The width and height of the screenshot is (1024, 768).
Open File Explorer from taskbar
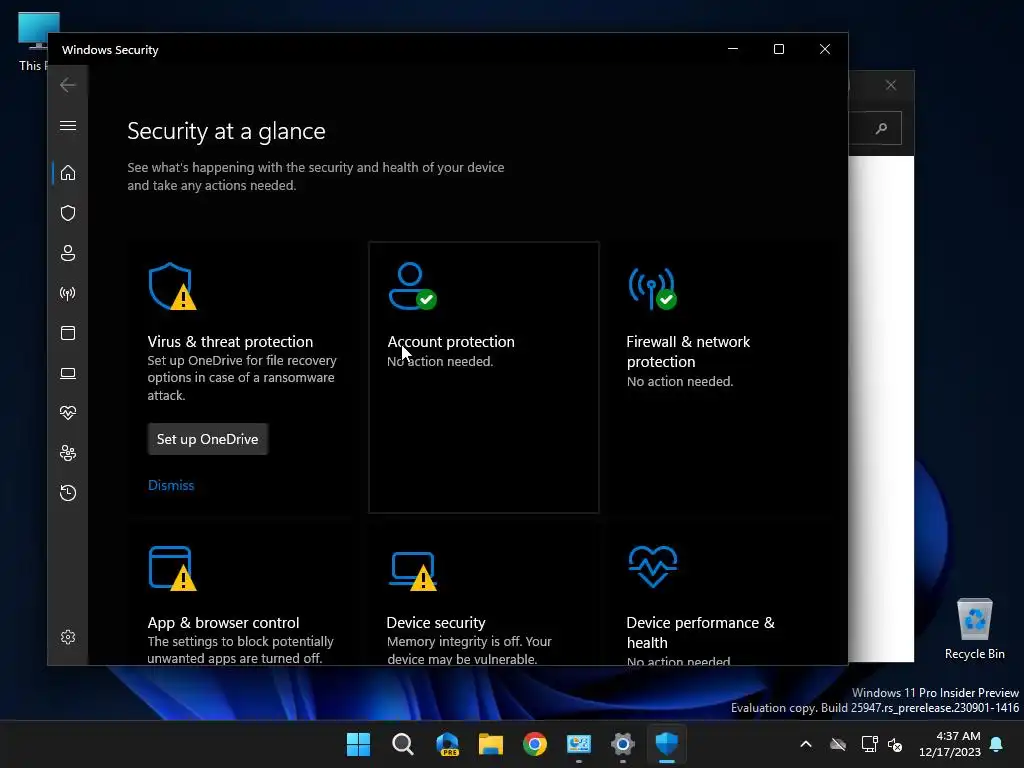490,744
